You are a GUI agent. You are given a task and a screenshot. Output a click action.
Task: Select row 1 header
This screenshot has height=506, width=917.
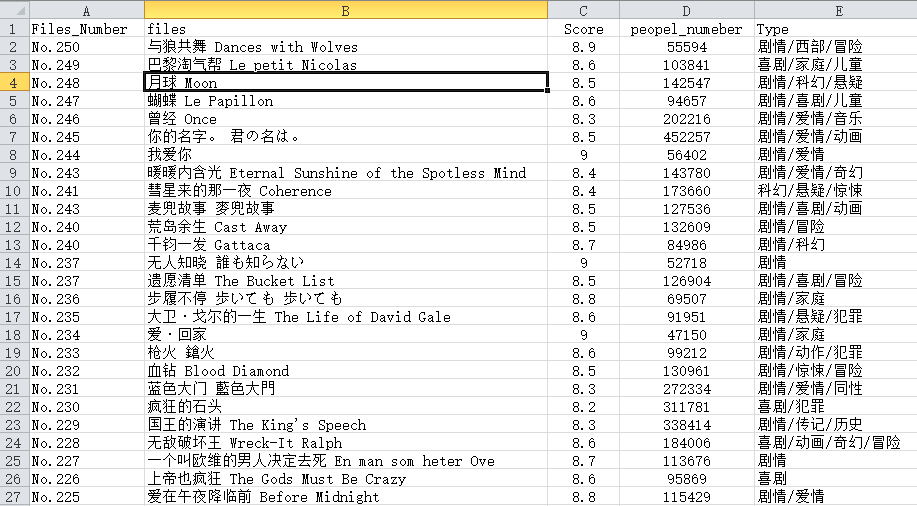click(x=15, y=29)
